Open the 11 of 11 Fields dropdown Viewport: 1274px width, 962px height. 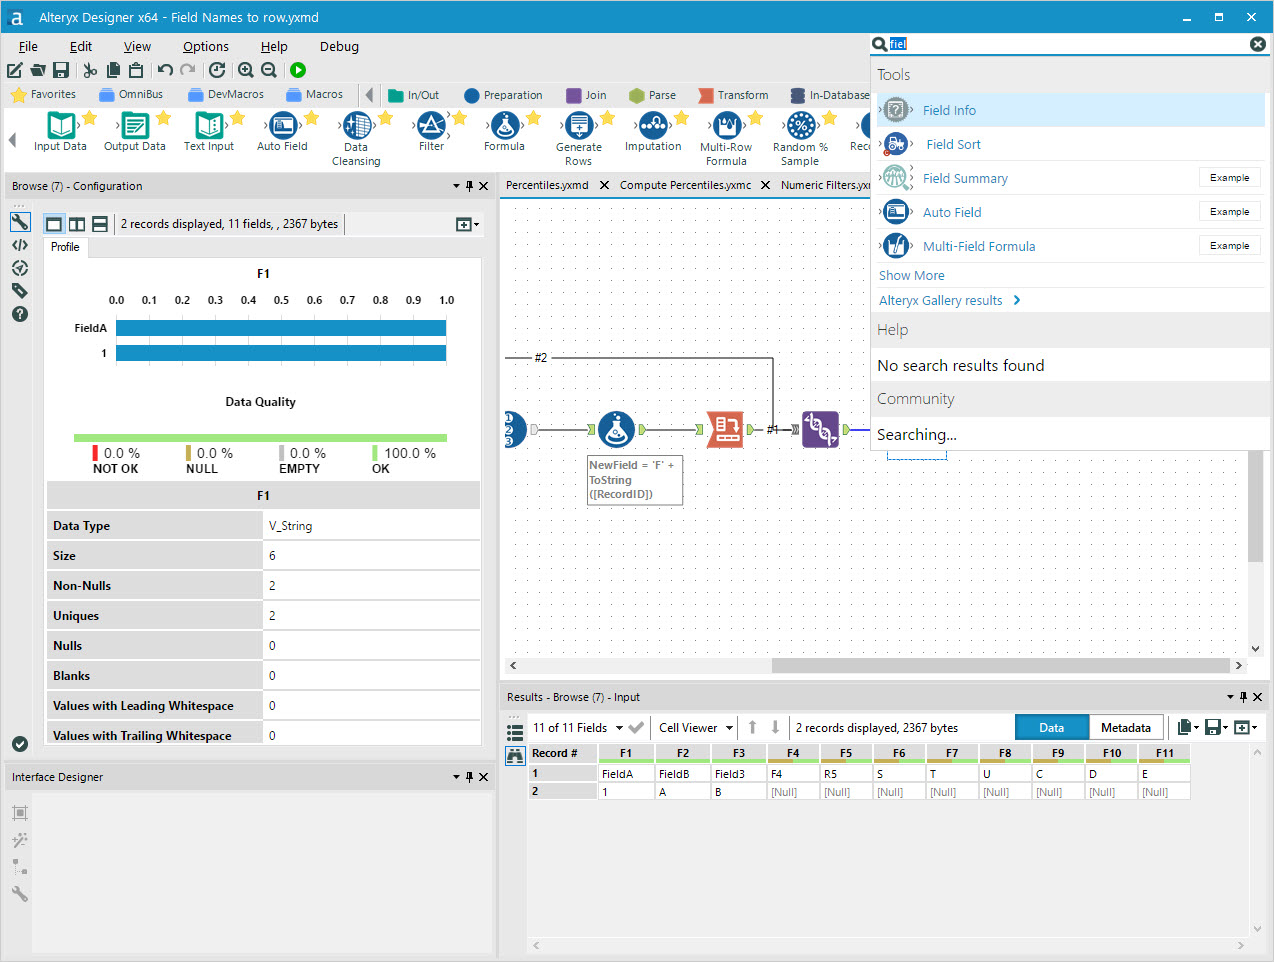578,728
